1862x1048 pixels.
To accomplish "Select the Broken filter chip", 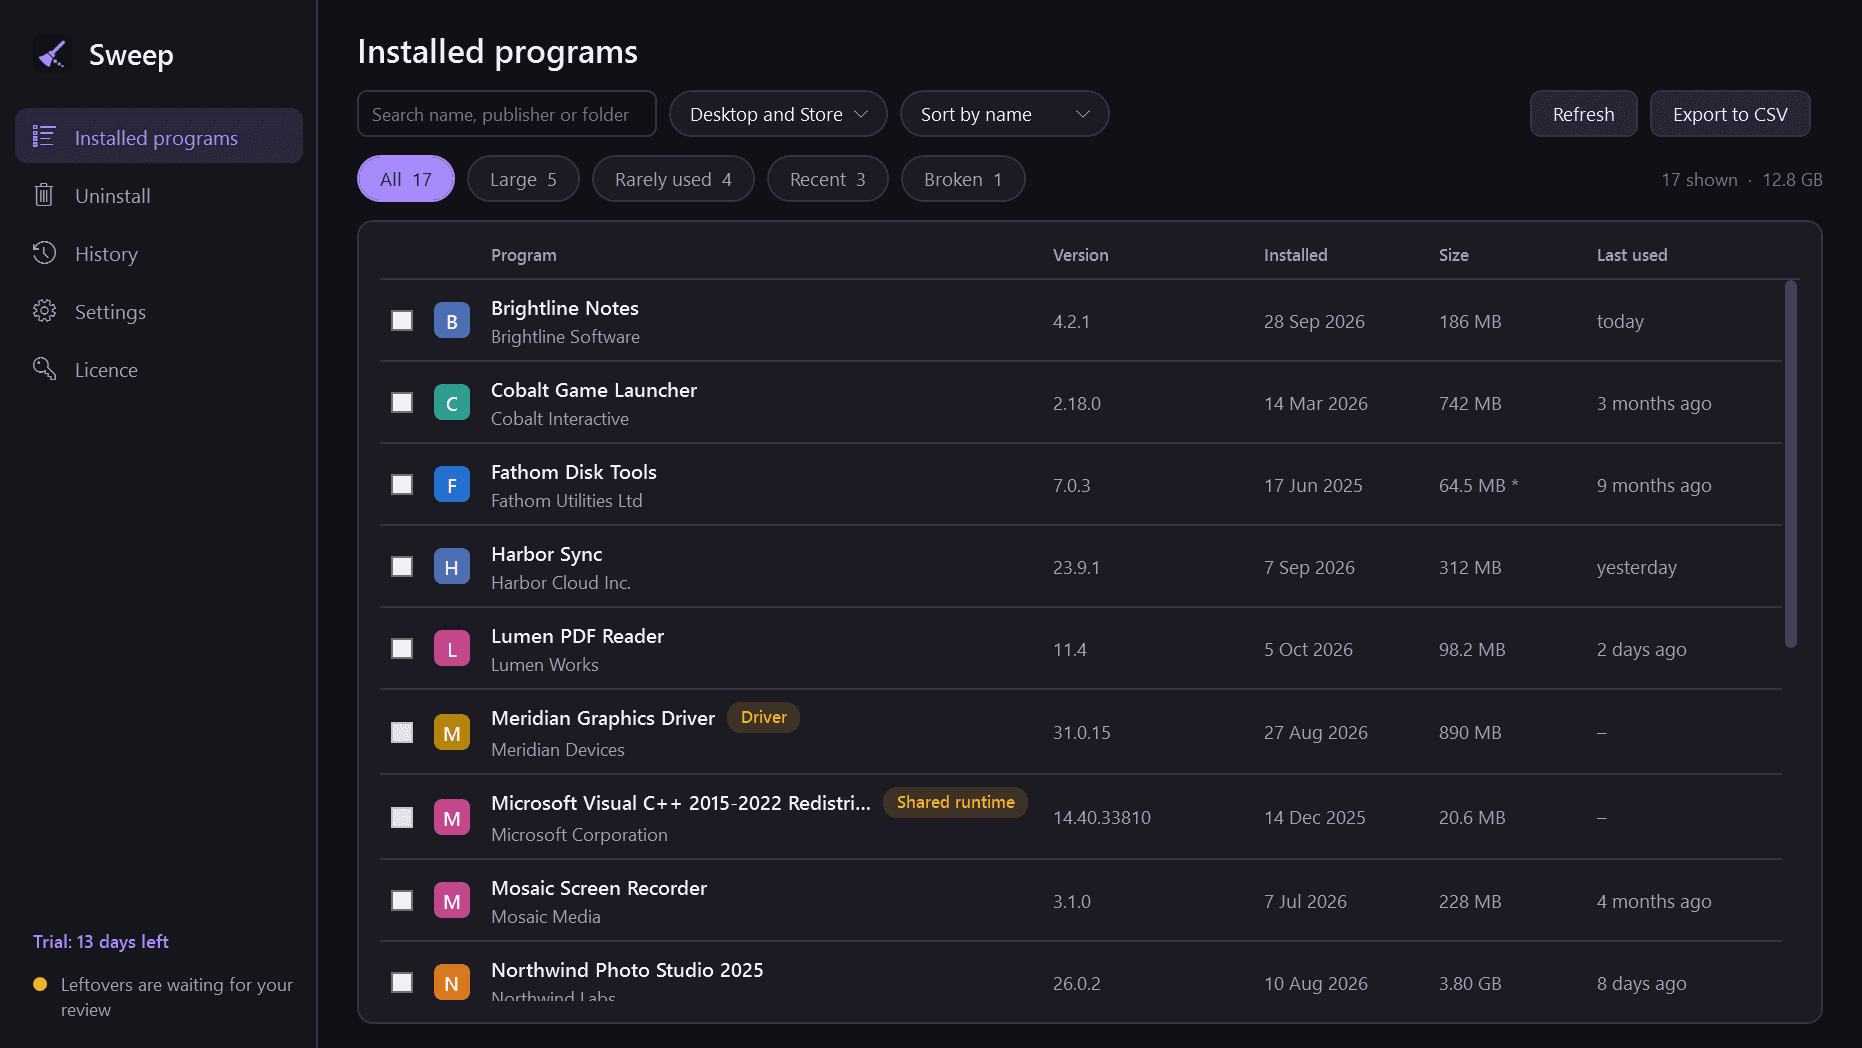I will tap(963, 179).
